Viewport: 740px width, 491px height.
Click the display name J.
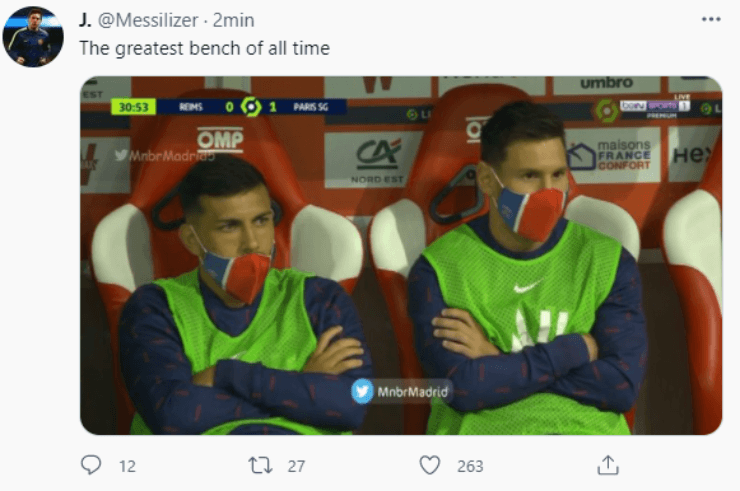(x=85, y=20)
